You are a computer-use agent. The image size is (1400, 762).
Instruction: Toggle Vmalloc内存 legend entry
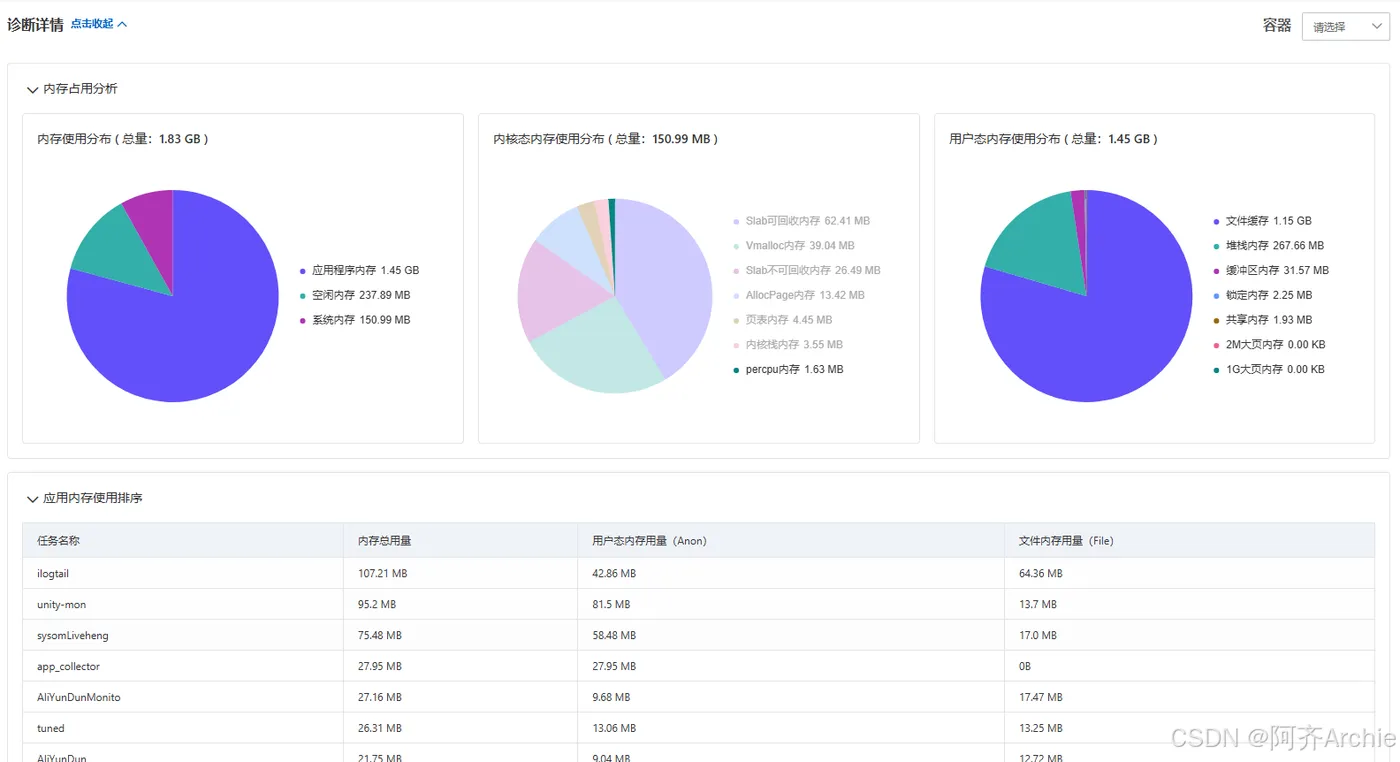pyautogui.click(x=793, y=246)
